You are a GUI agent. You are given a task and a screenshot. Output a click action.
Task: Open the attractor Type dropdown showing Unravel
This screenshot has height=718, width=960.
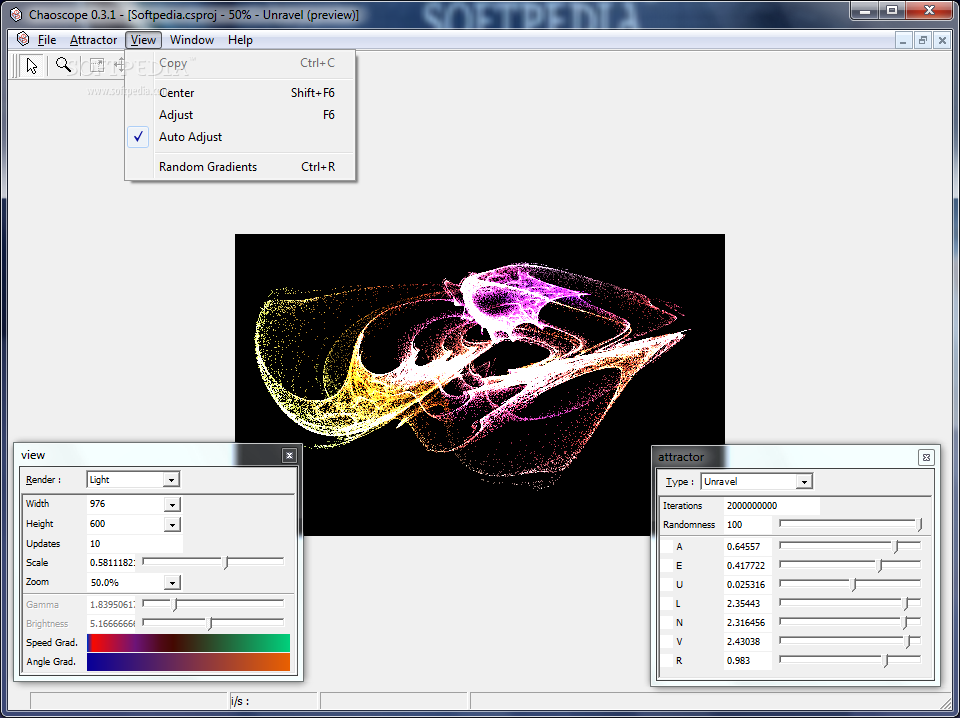[804, 482]
